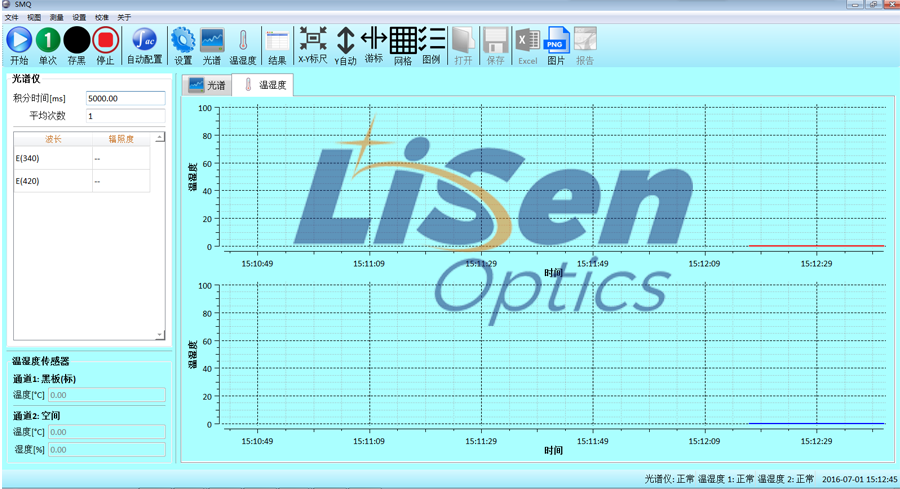This screenshot has height=489, width=900.
Task: Toggle 图例 legend display
Action: [x=432, y=46]
